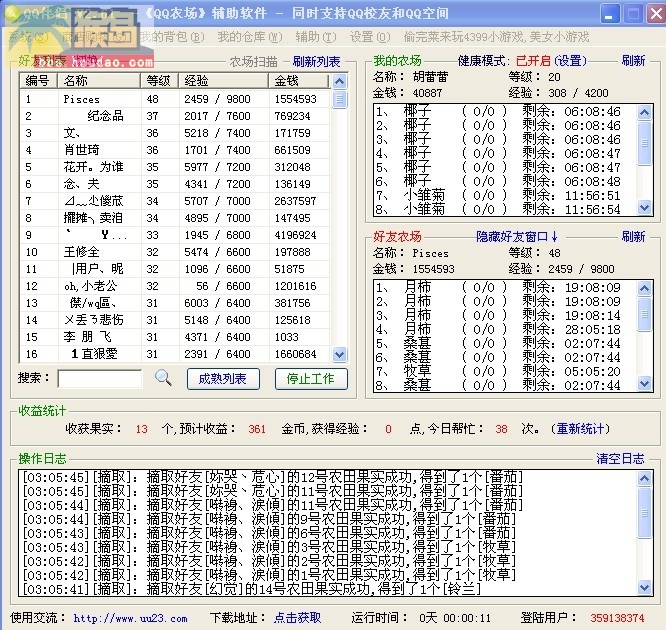Screen dimensions: 666x630
Task: Click friend farm crop list down arrow
Action: coord(644,384)
